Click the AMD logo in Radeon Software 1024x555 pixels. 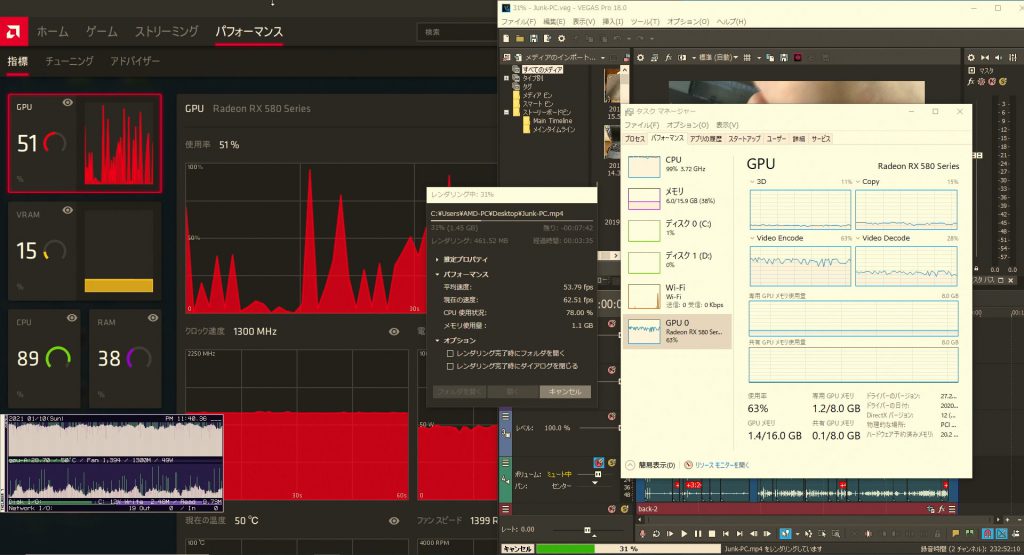17,32
